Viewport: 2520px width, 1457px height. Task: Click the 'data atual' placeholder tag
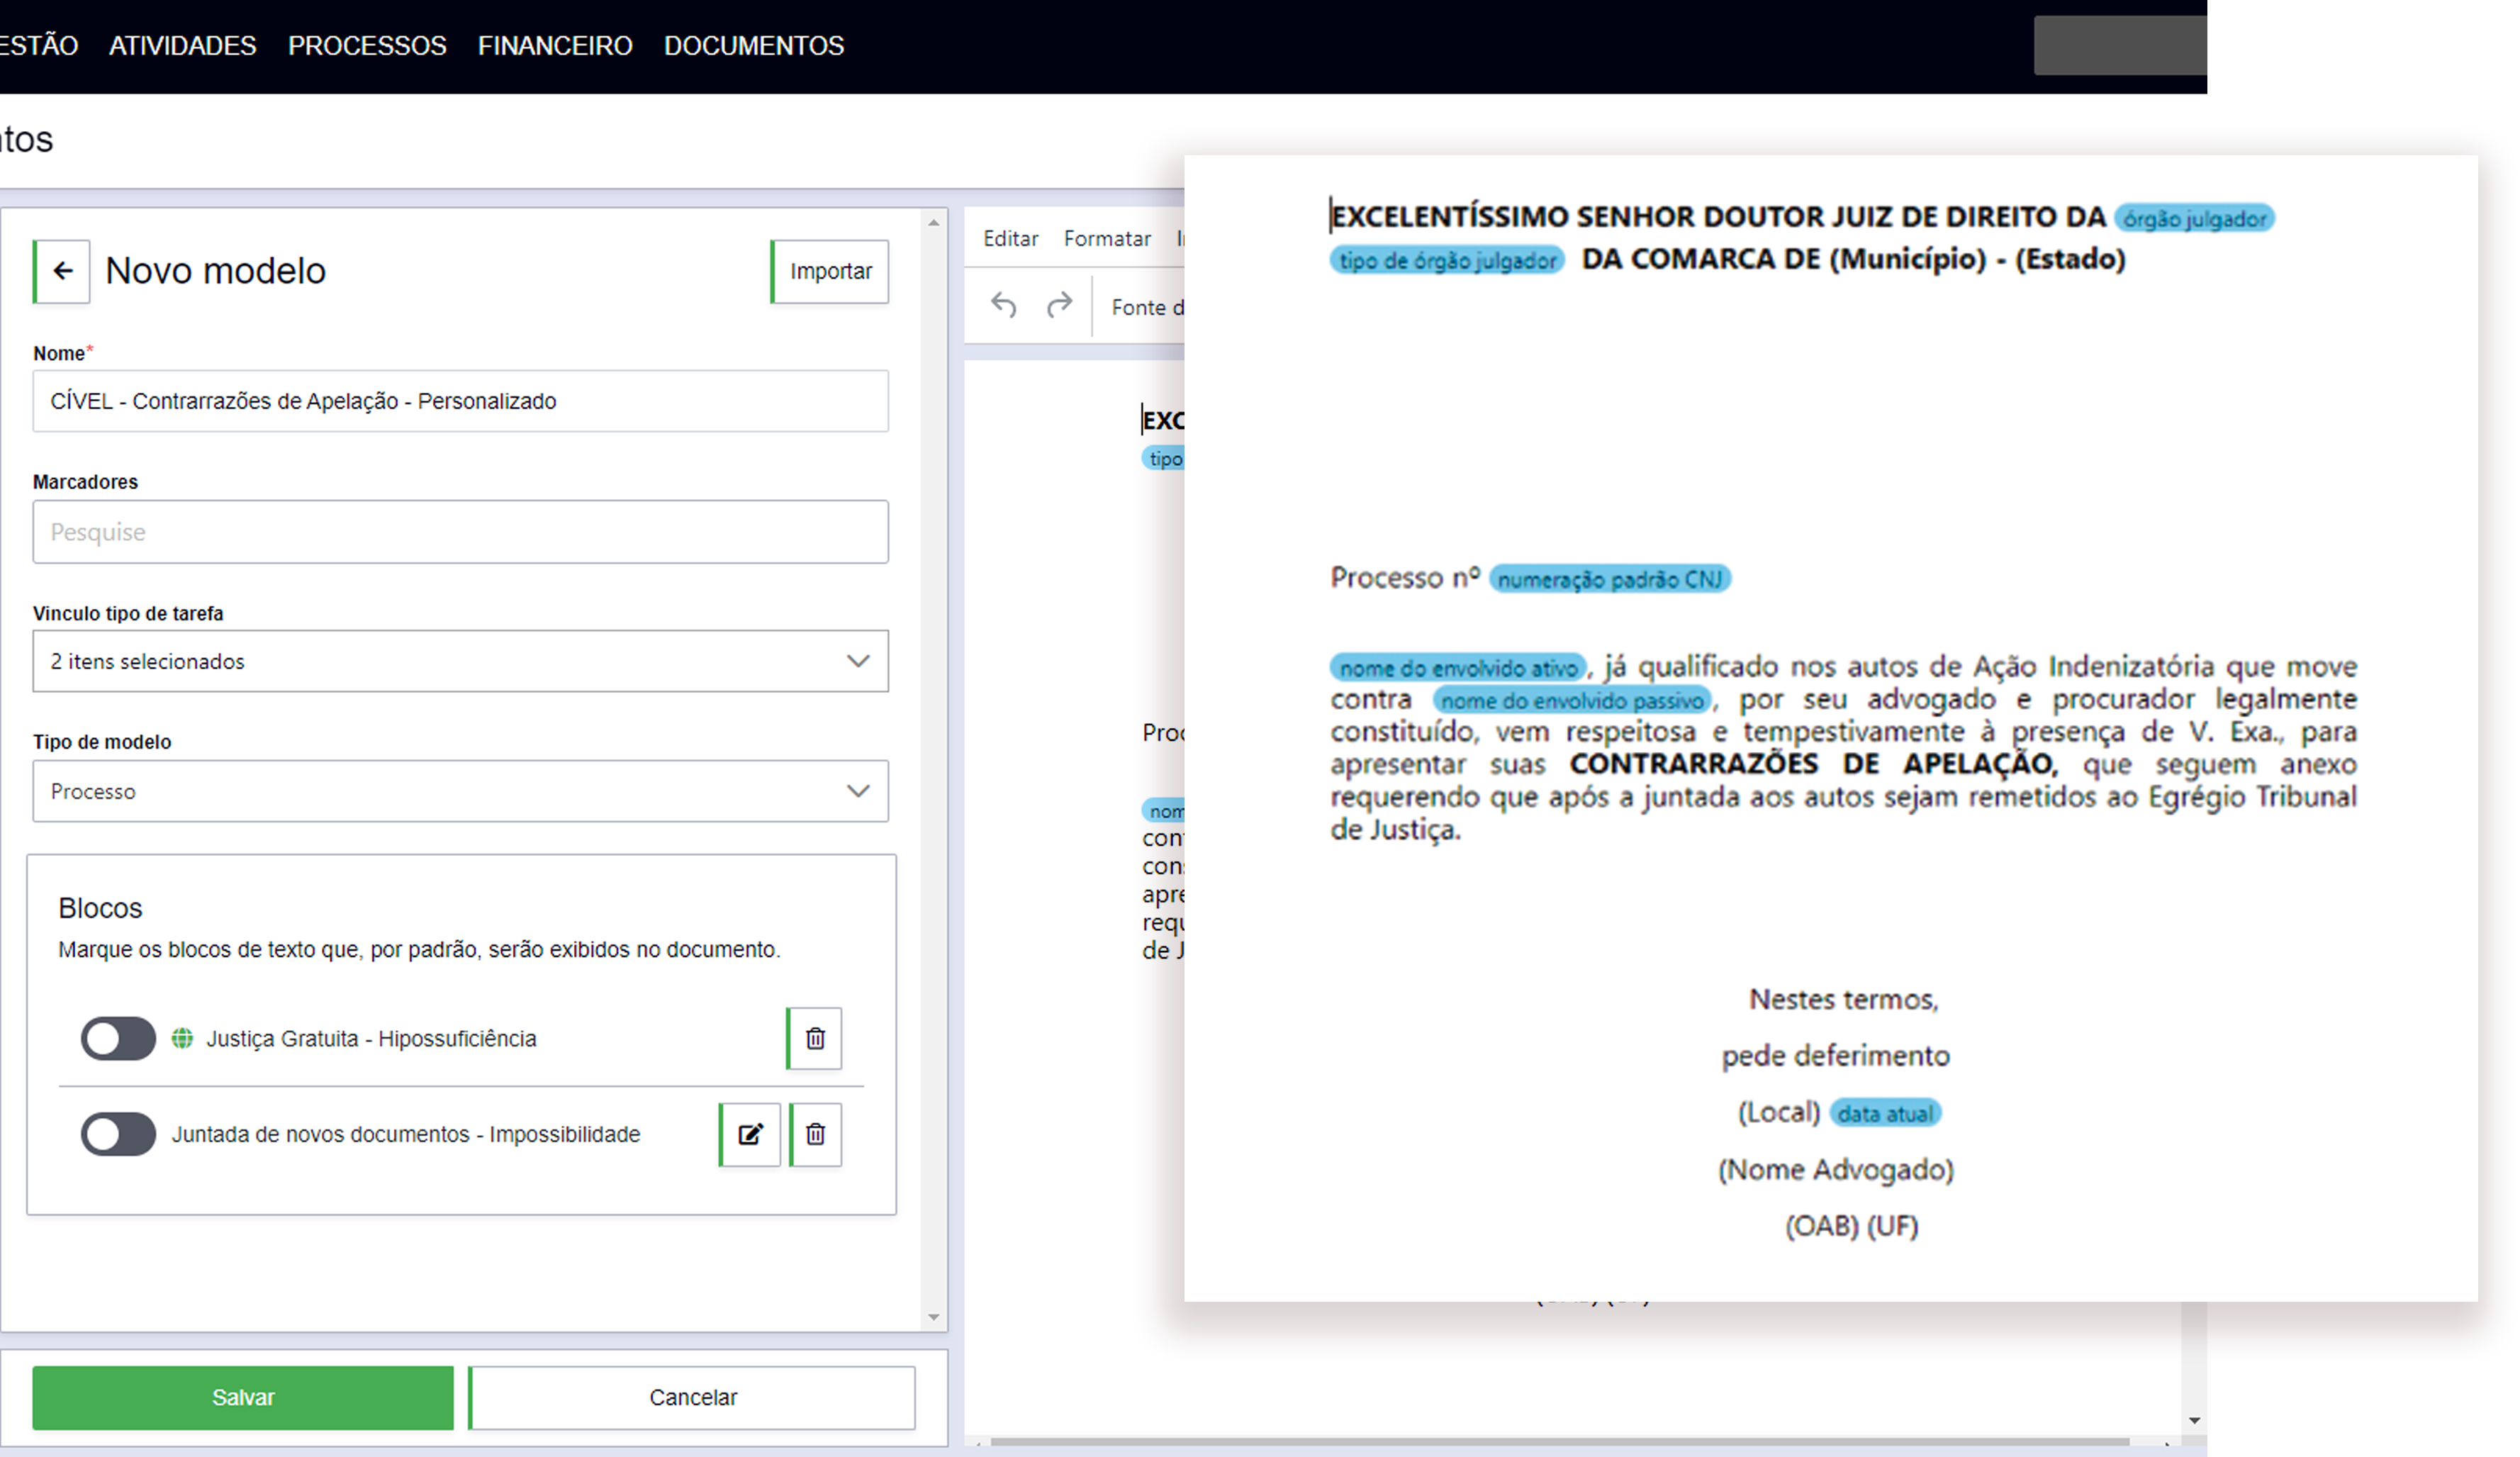[x=1885, y=1113]
